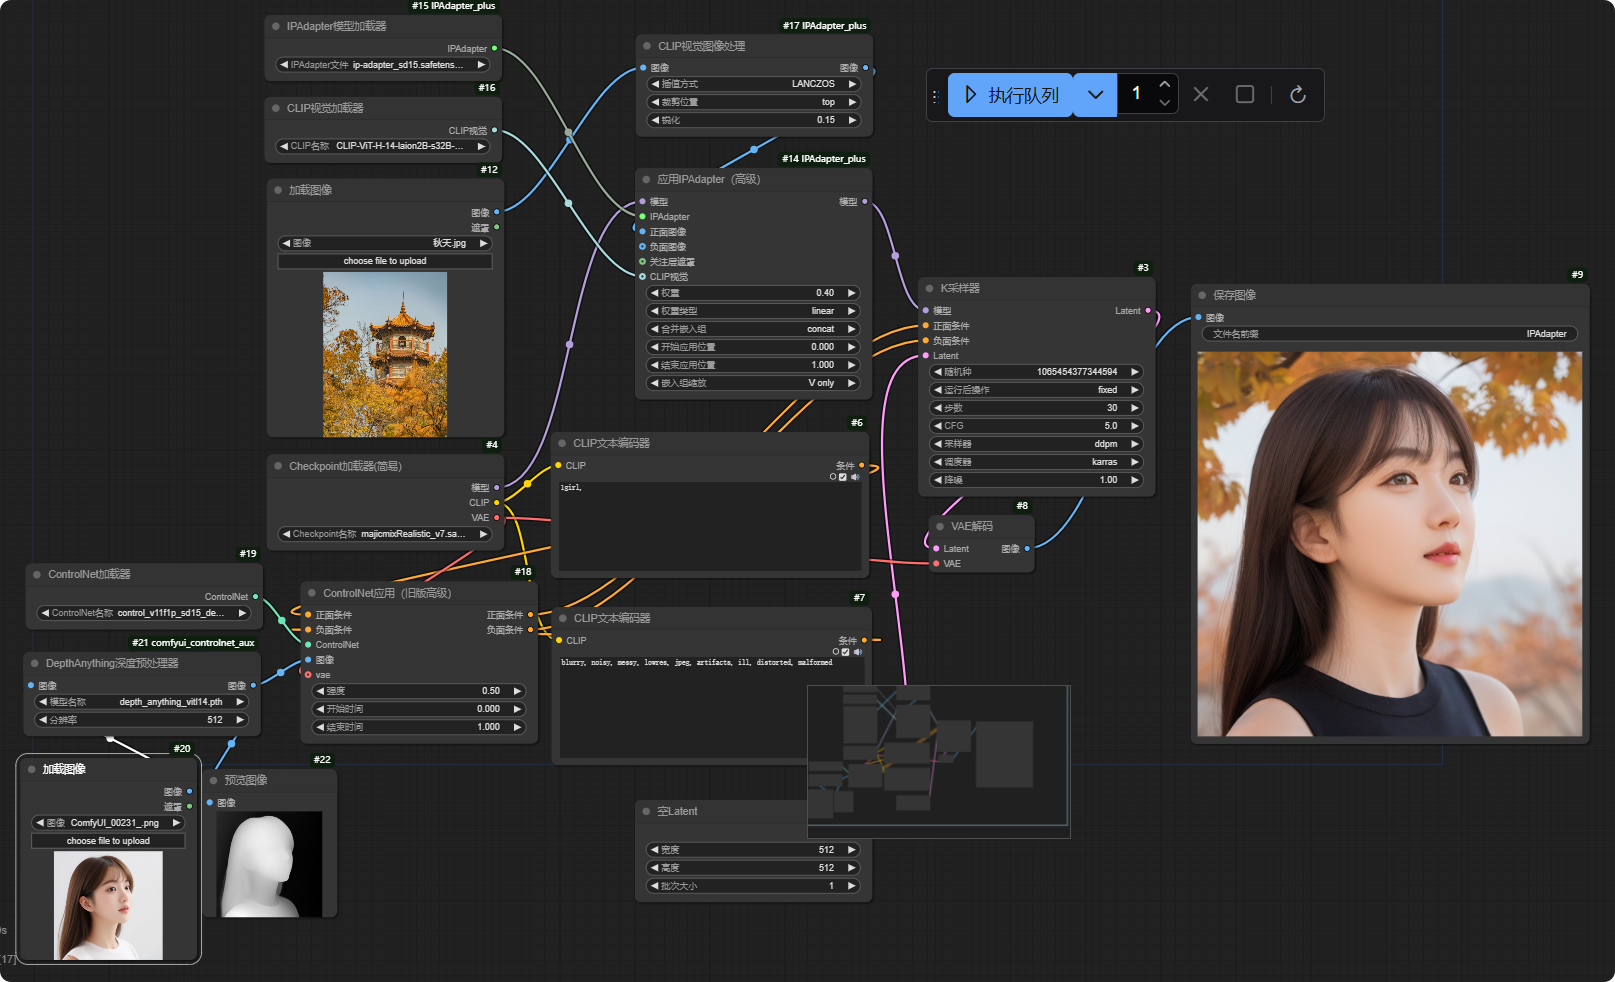Click the pagoda autumn image thumbnail

point(385,354)
